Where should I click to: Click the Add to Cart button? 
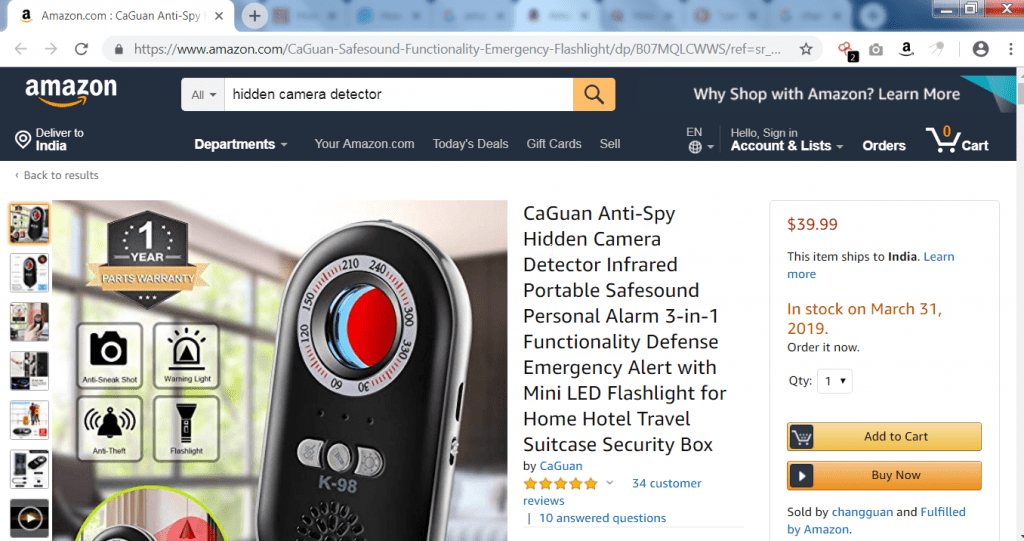point(884,436)
